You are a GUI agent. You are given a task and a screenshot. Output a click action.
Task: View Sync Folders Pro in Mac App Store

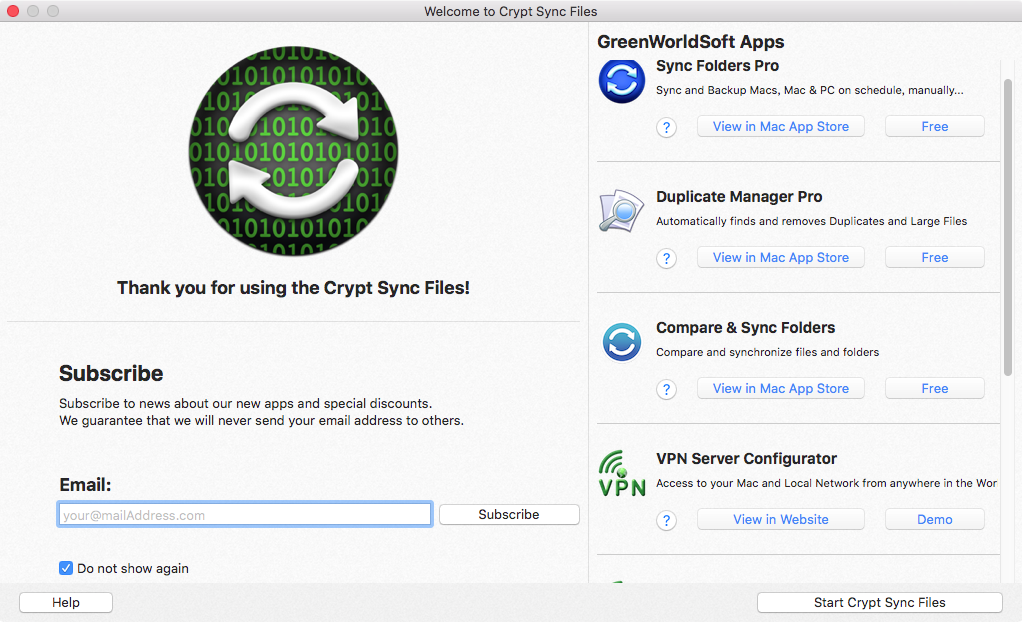[781, 126]
